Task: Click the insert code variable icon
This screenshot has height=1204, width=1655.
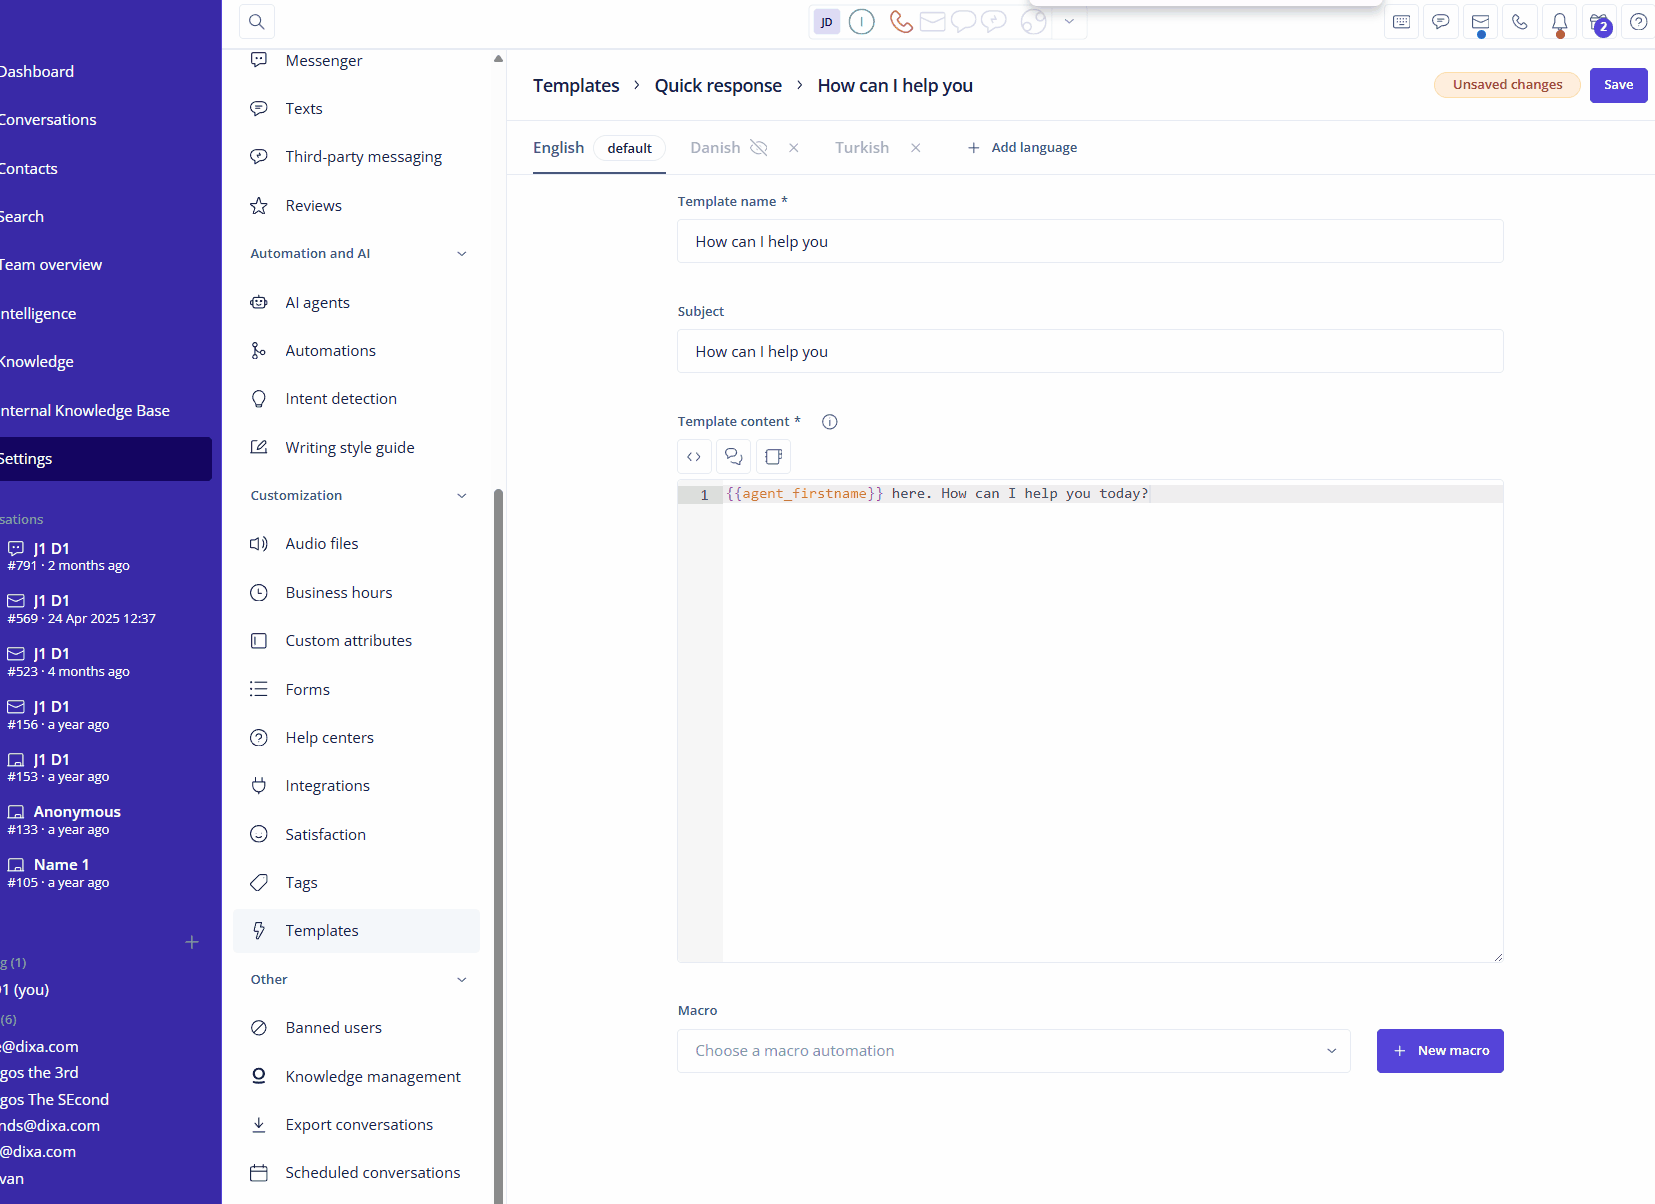Action: coord(694,457)
